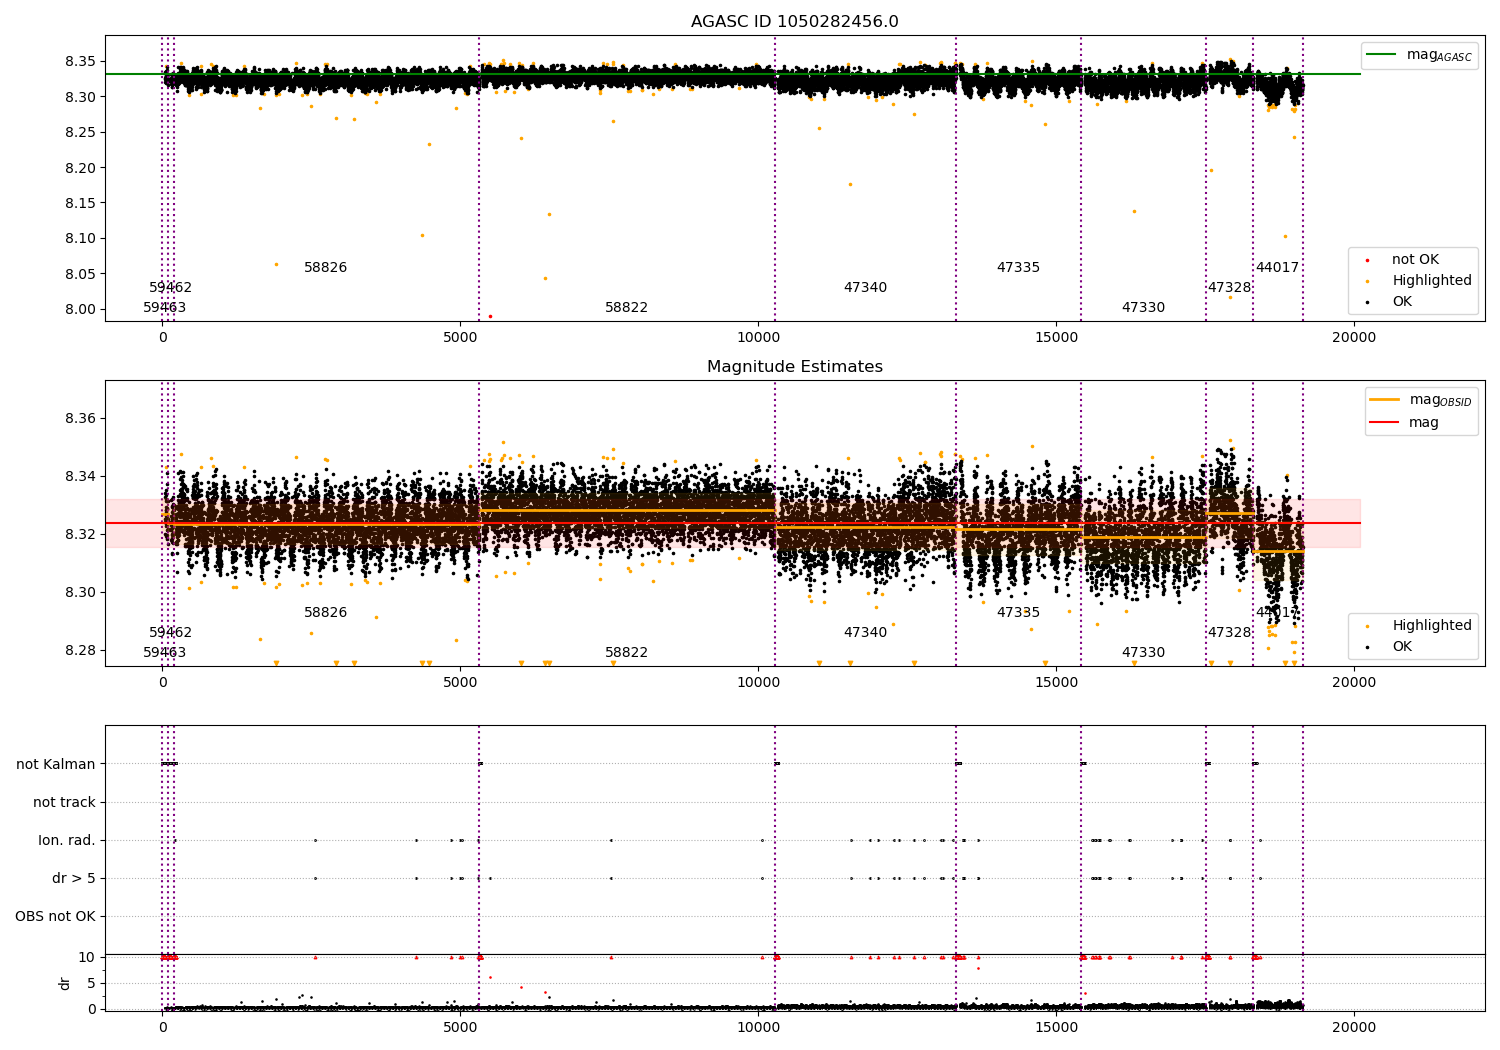Click the 8.25 tick on top plot
This screenshot has height=1050, width=1500.
click(x=80, y=132)
